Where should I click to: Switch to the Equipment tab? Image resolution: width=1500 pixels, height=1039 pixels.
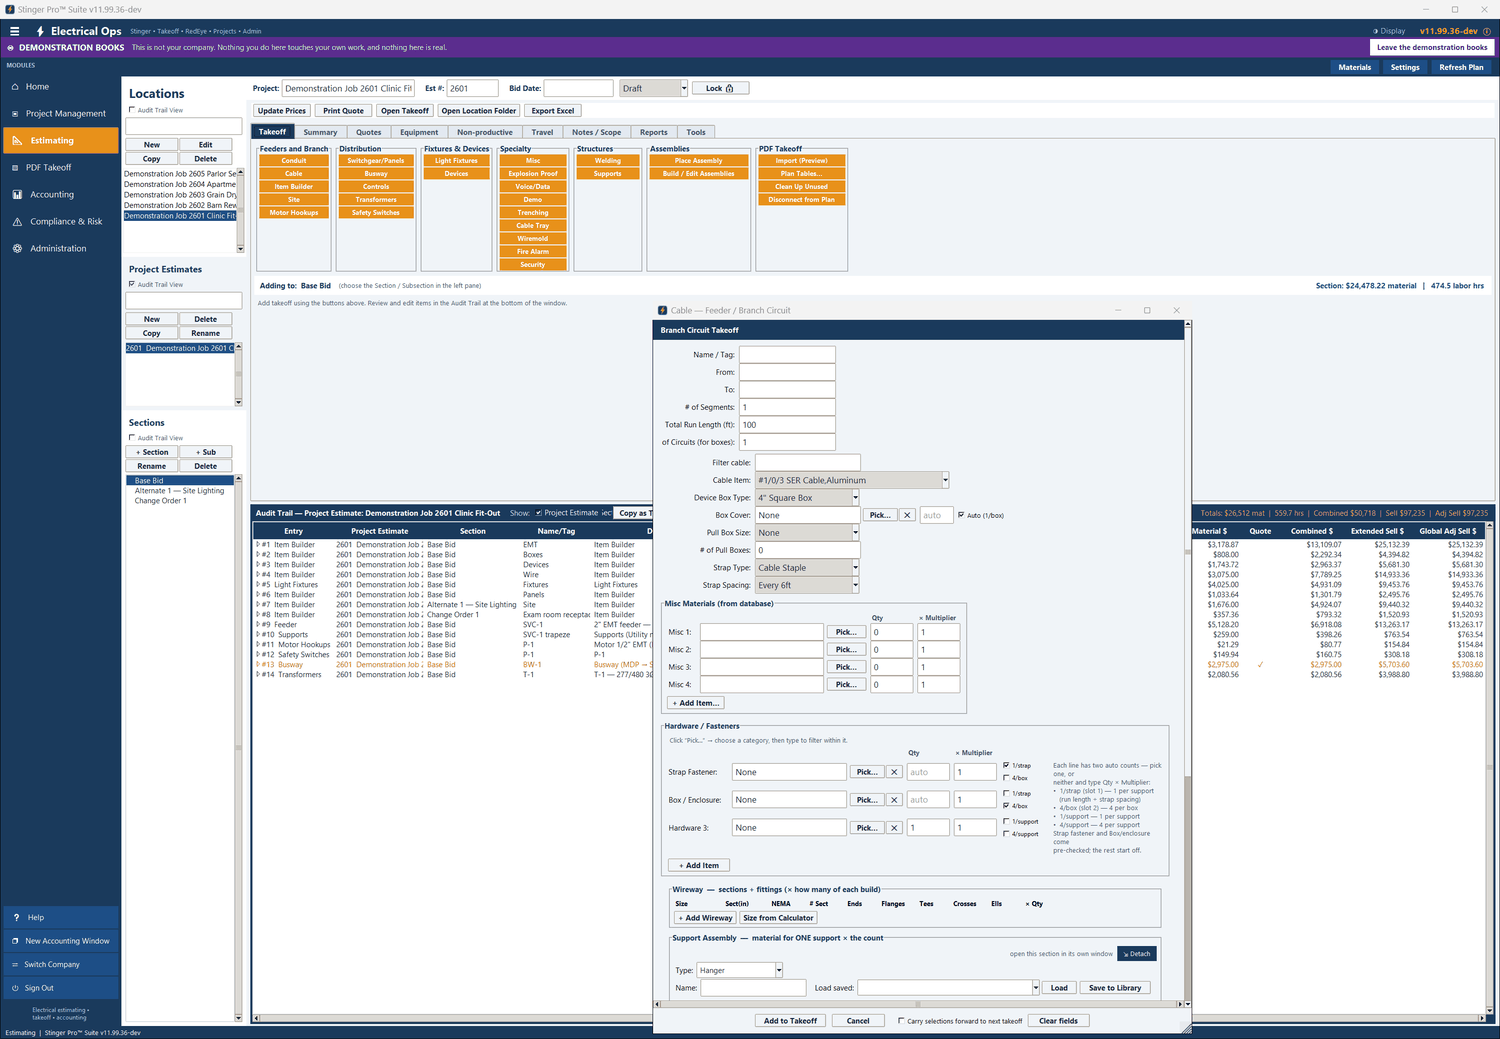coord(419,132)
